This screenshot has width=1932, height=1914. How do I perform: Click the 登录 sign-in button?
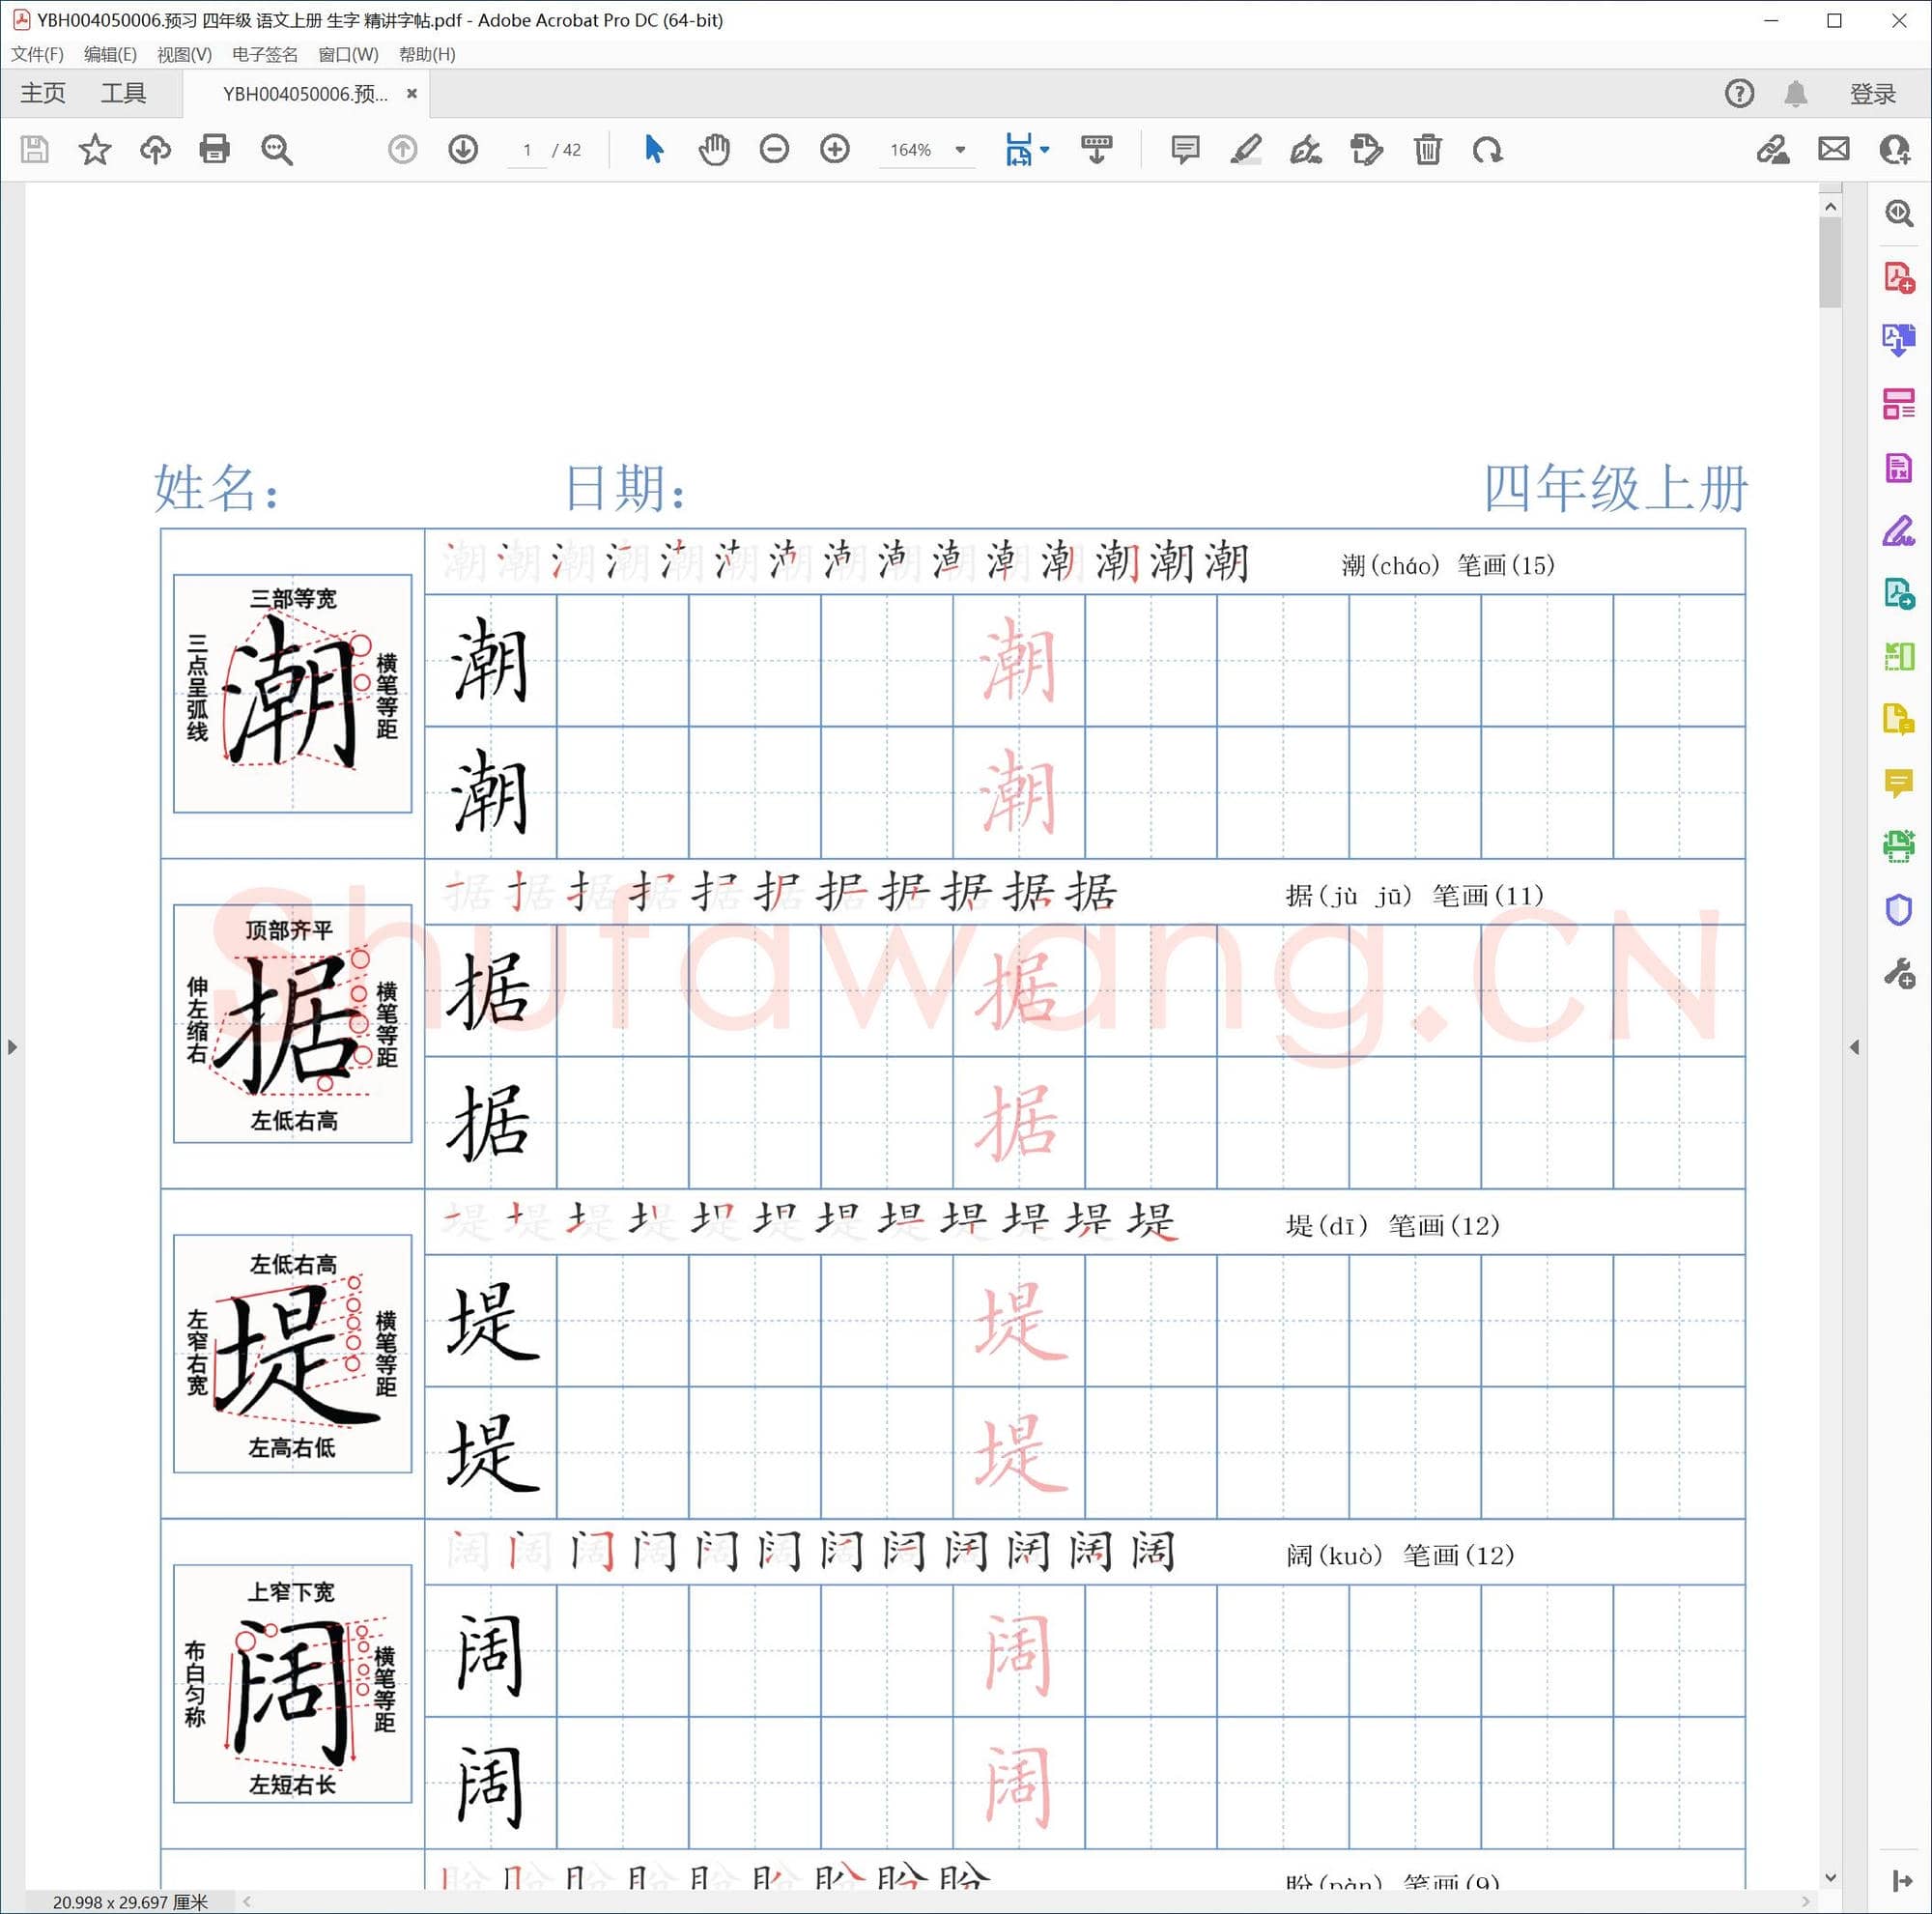click(1872, 93)
